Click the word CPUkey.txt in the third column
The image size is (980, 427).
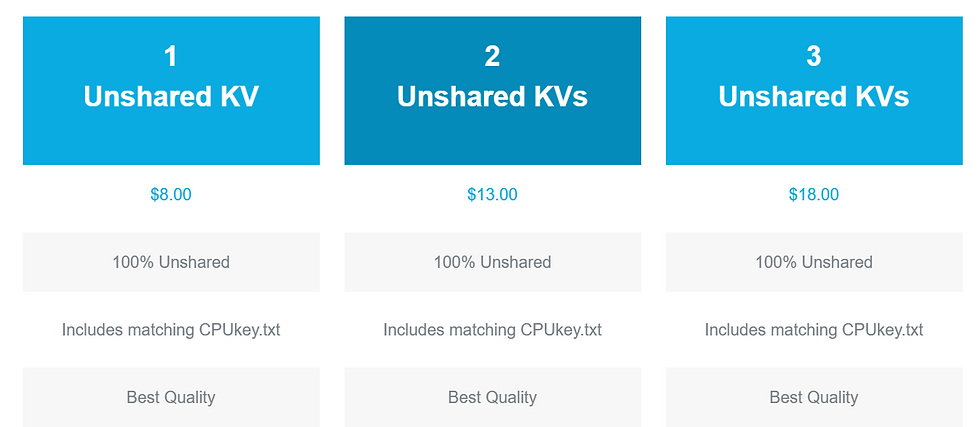(882, 330)
